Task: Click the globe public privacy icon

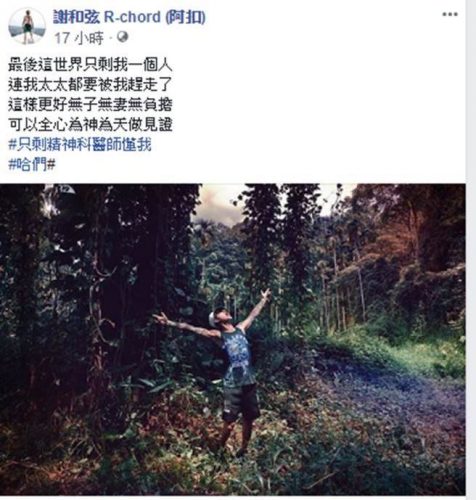Action: pyautogui.click(x=122, y=37)
